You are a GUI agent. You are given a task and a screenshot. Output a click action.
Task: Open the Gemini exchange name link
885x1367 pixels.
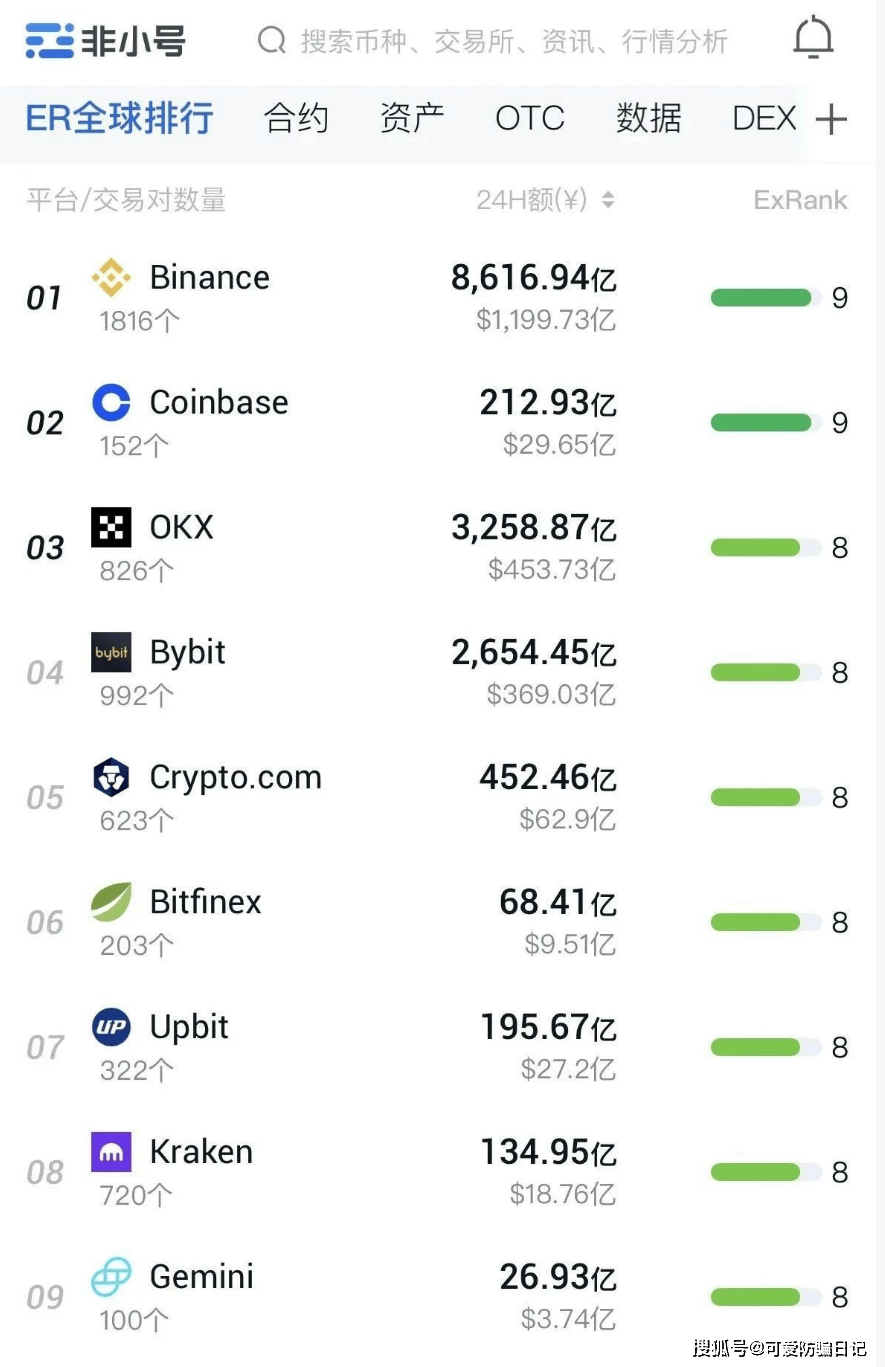click(201, 1277)
